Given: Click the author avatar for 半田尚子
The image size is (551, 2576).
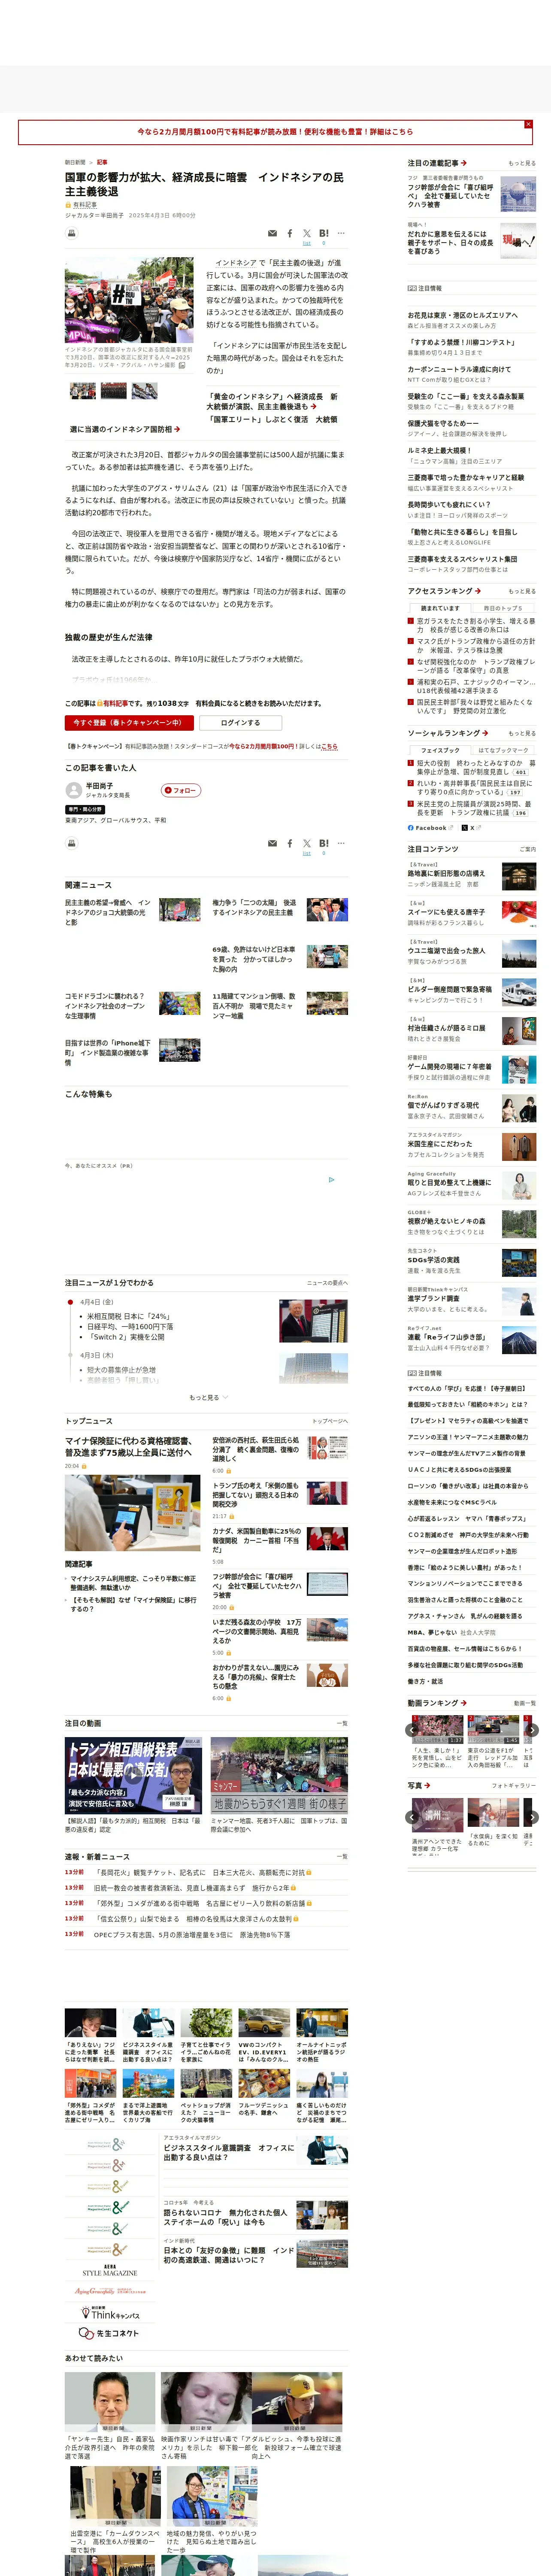Looking at the screenshot, I should (73, 790).
